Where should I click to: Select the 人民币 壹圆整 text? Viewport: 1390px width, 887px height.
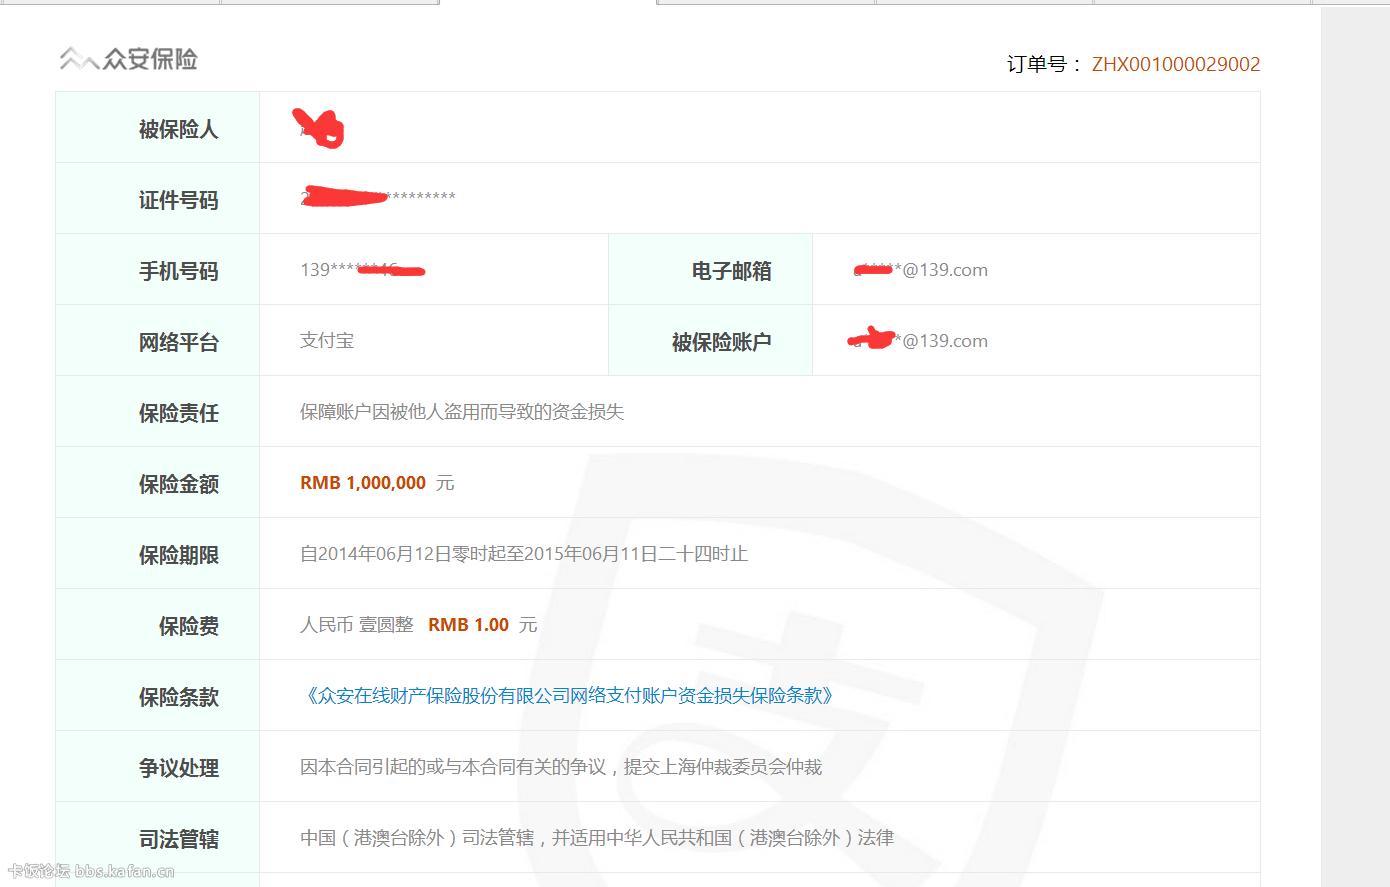click(x=357, y=624)
